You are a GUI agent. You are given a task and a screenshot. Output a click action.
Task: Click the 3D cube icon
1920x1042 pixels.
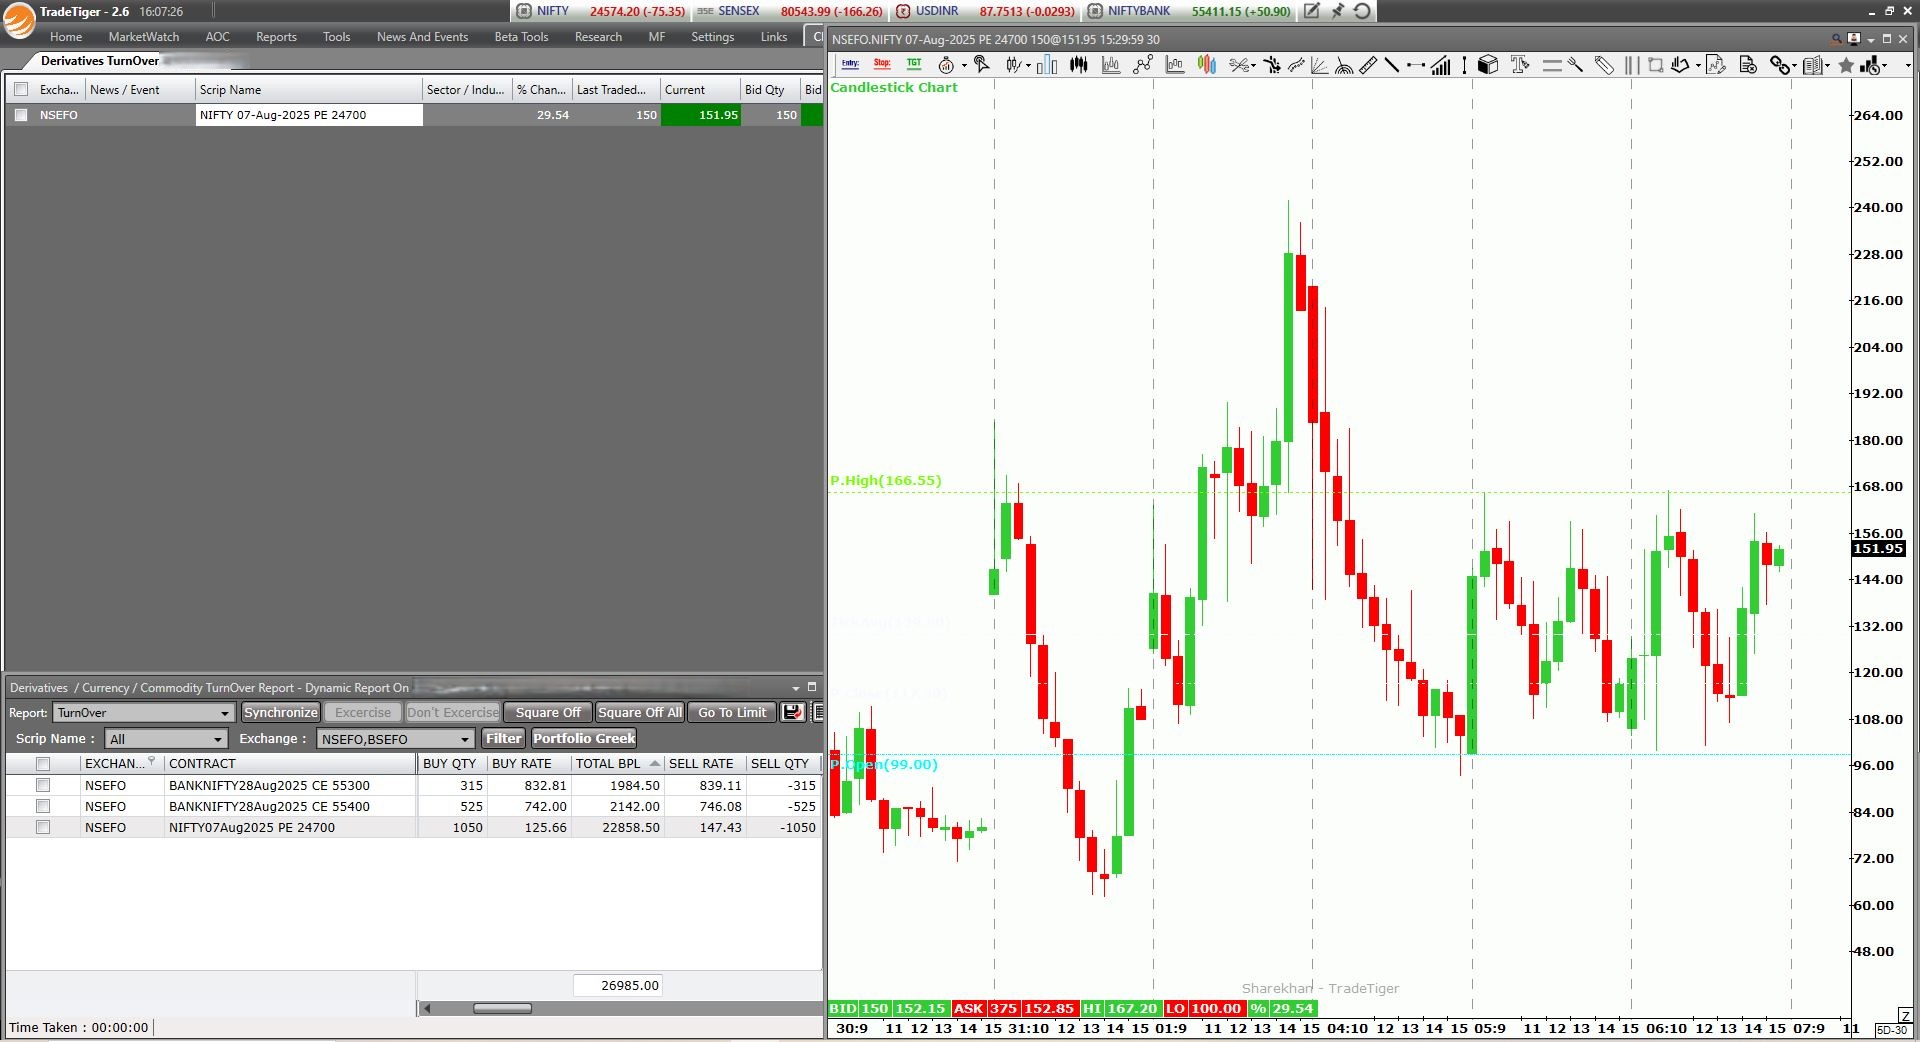tap(1488, 65)
